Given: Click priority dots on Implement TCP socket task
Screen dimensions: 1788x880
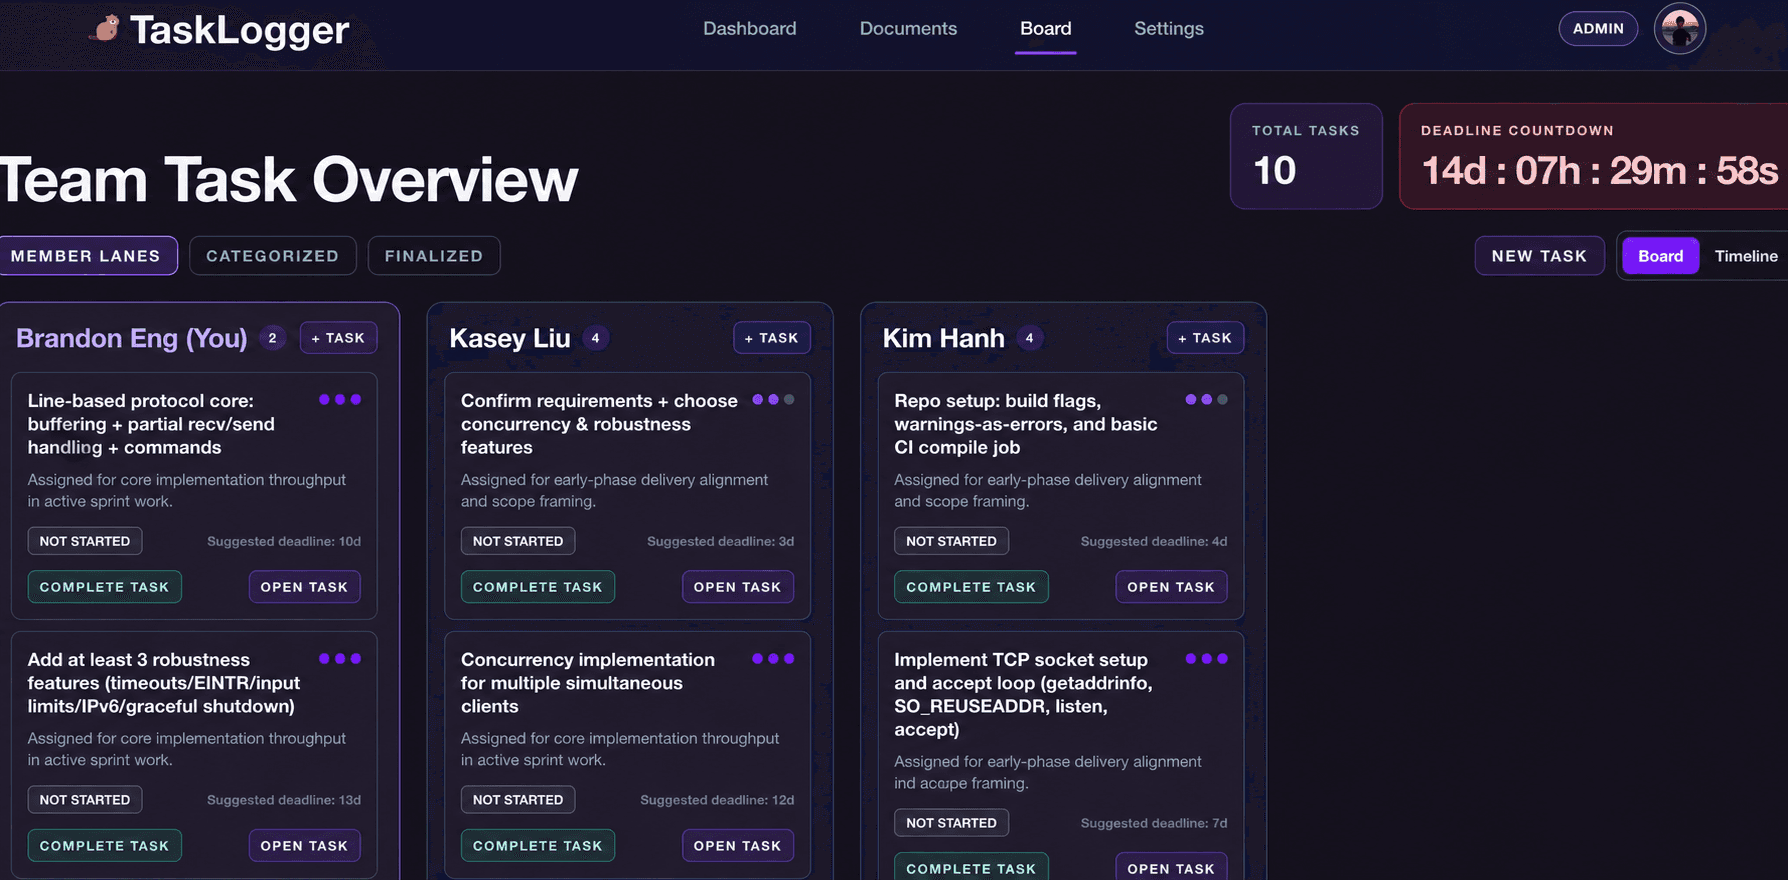Looking at the screenshot, I should pyautogui.click(x=1206, y=659).
